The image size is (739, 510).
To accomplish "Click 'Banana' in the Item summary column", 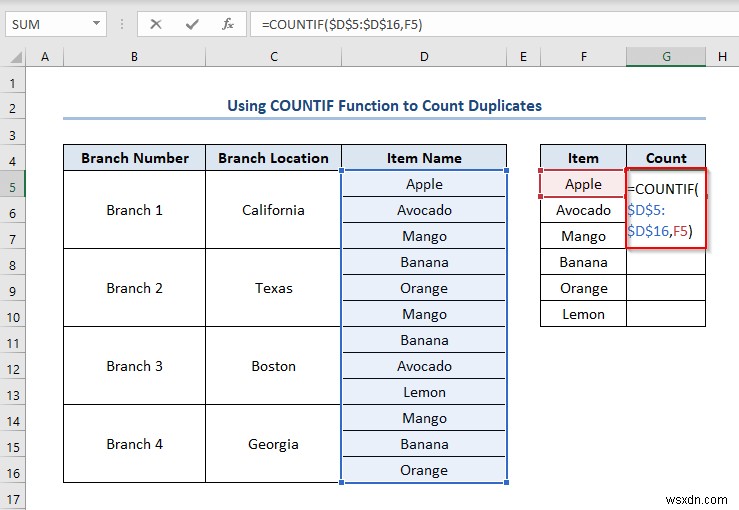I will pos(583,262).
